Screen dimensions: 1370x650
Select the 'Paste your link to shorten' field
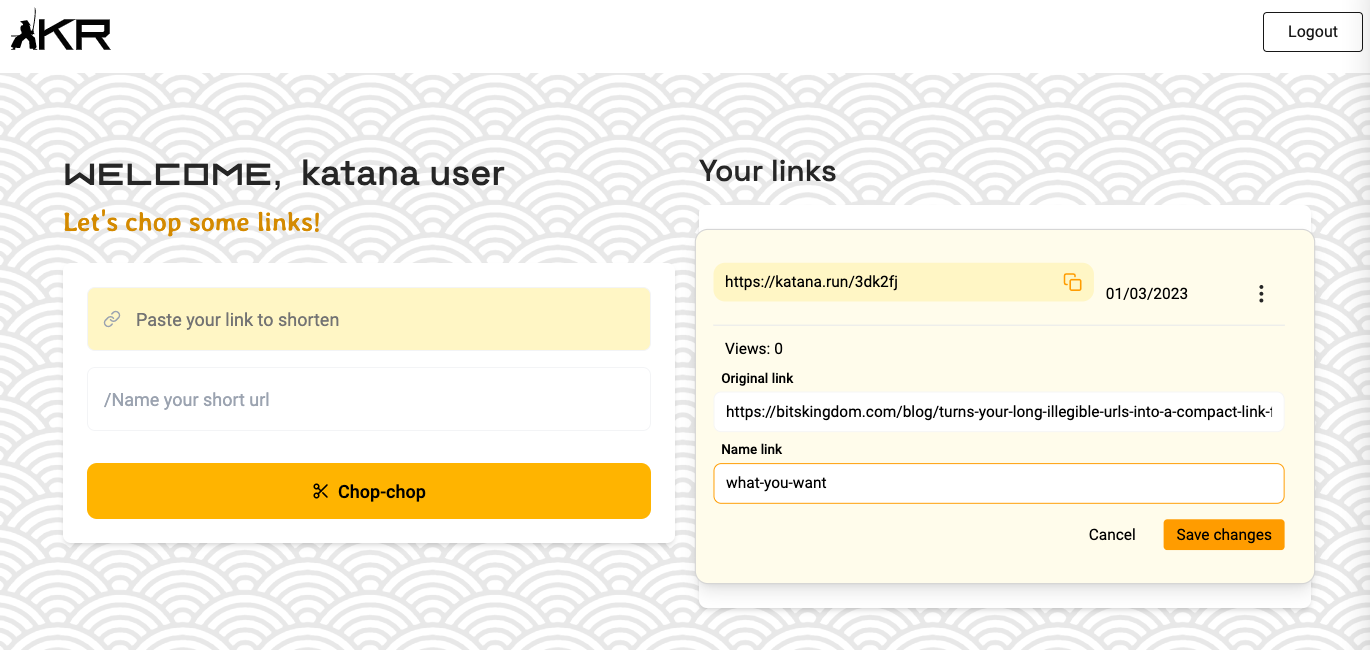369,319
